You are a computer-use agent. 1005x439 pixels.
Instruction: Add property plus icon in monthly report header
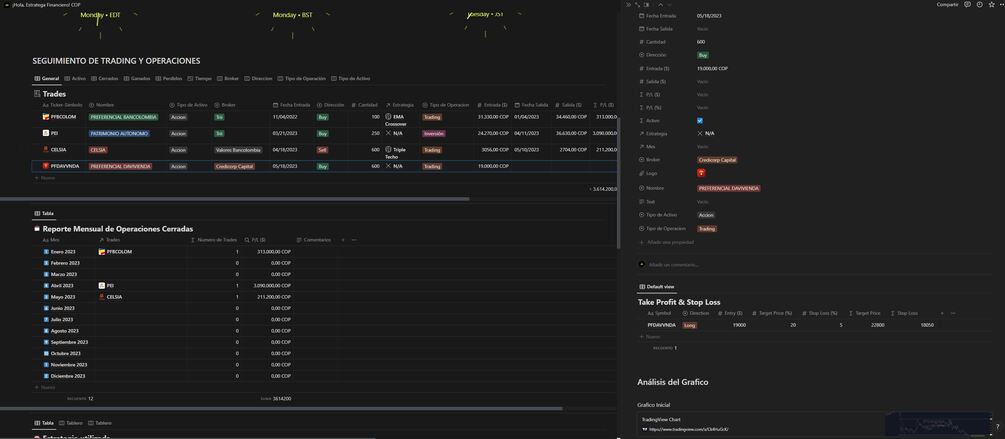343,240
